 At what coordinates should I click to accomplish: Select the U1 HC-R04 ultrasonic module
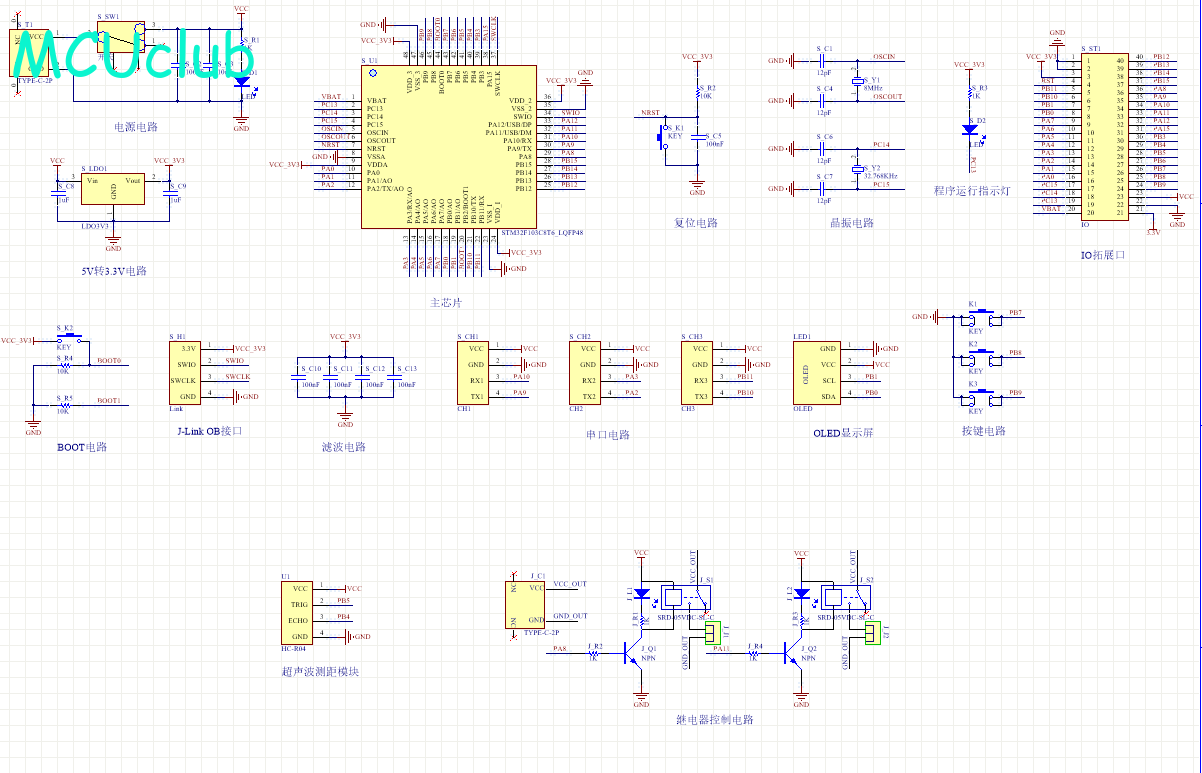pyautogui.click(x=299, y=612)
